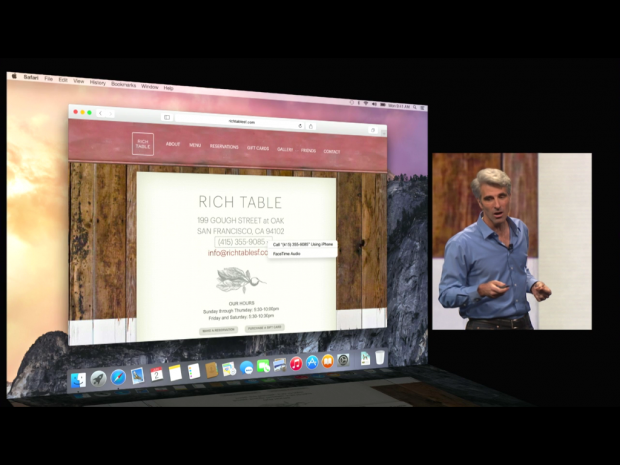Open the brown Contacts book in Dock
Viewport: 620px width, 465px height.
[212, 370]
